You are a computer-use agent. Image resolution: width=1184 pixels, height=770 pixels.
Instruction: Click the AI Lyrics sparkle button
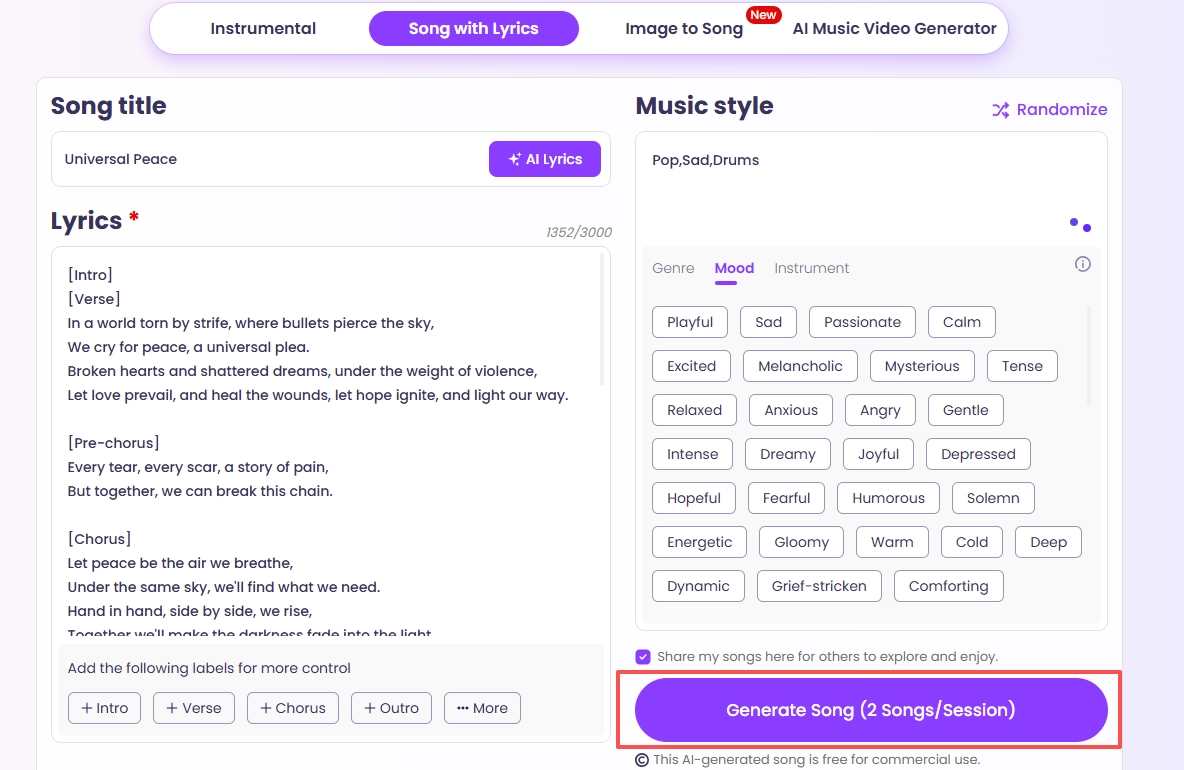coord(545,158)
